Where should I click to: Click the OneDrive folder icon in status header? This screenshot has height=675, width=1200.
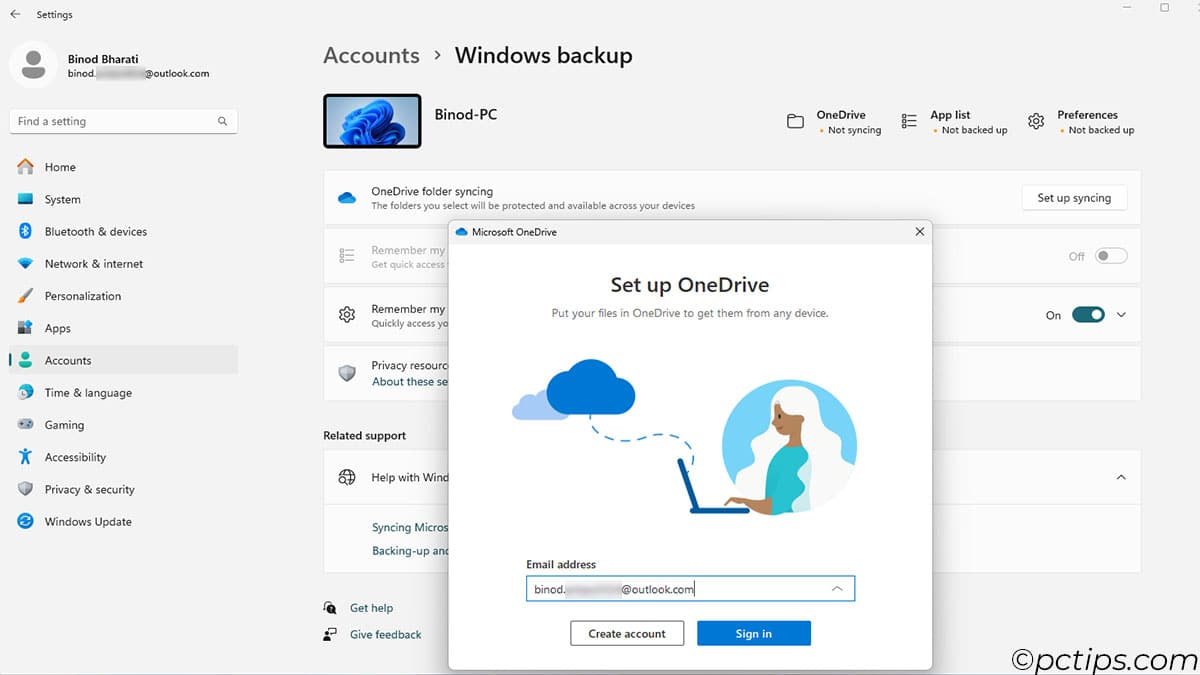coord(795,122)
